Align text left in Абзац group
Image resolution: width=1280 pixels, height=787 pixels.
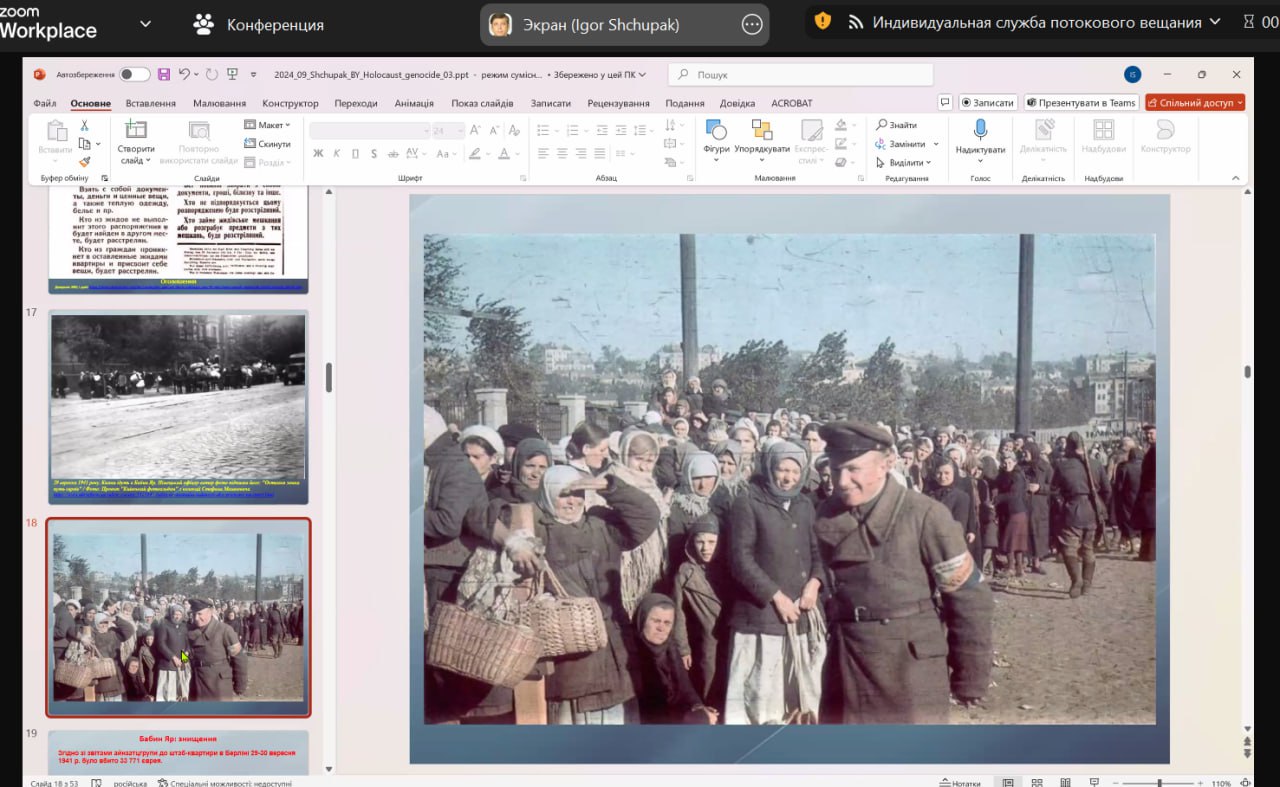[543, 153]
